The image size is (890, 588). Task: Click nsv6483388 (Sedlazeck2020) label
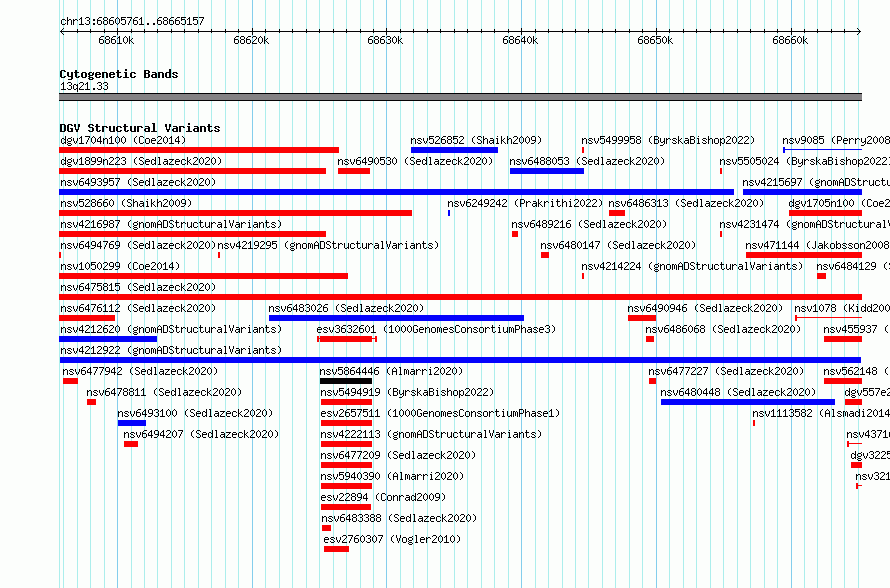click(x=399, y=518)
